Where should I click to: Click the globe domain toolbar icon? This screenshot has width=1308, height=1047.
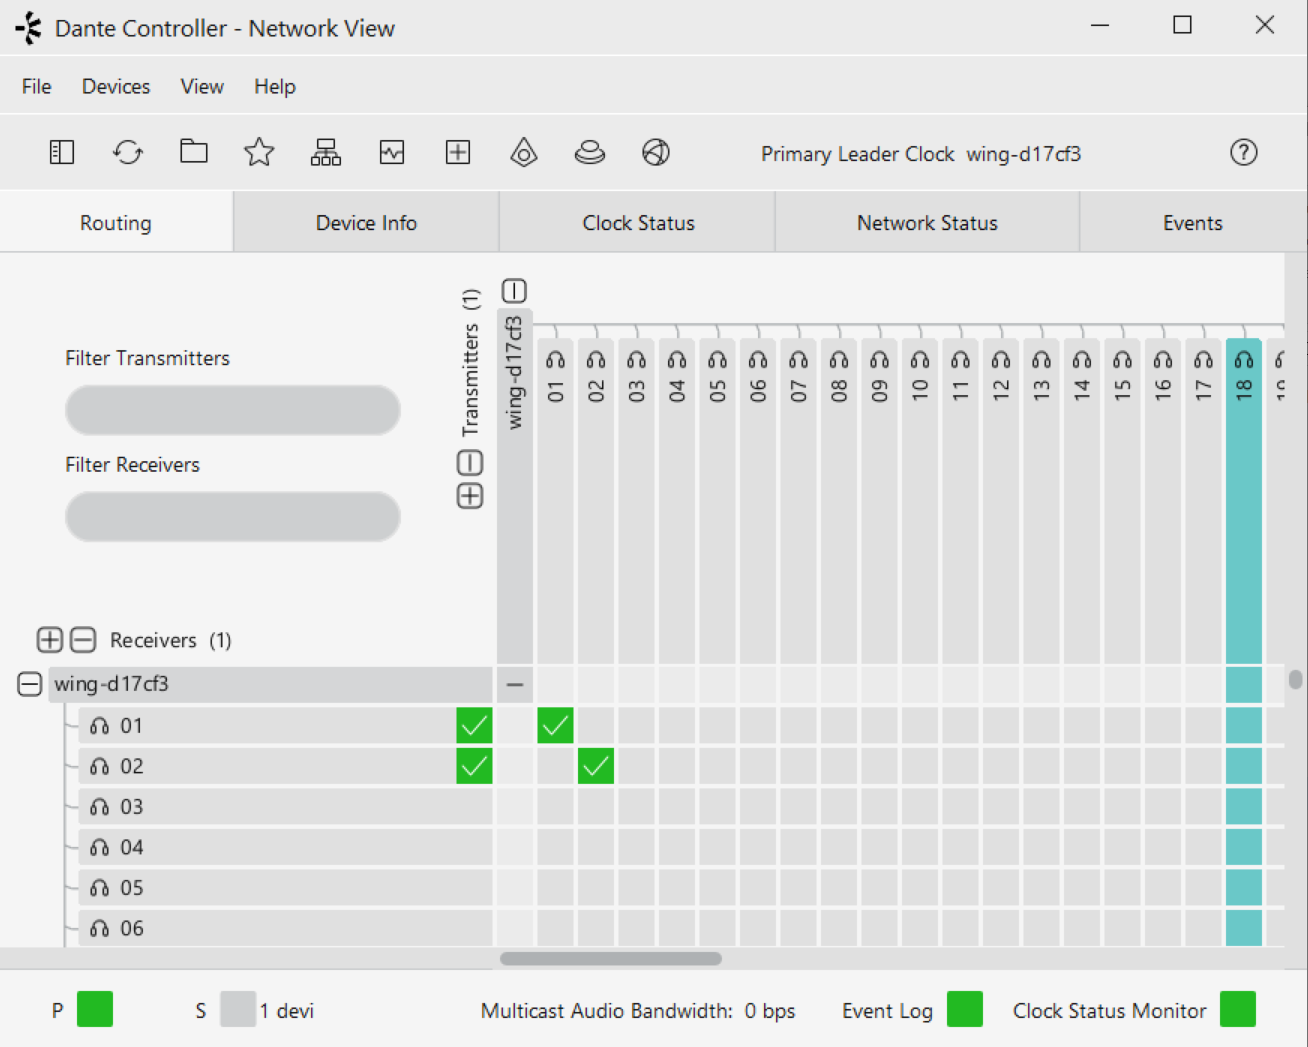656,152
